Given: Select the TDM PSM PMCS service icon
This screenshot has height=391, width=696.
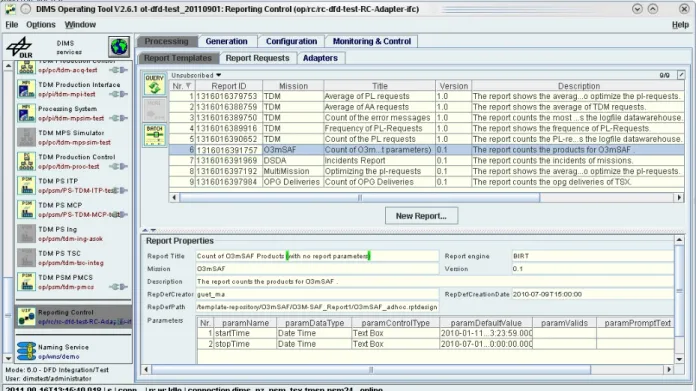Looking at the screenshot, I should (26, 281).
